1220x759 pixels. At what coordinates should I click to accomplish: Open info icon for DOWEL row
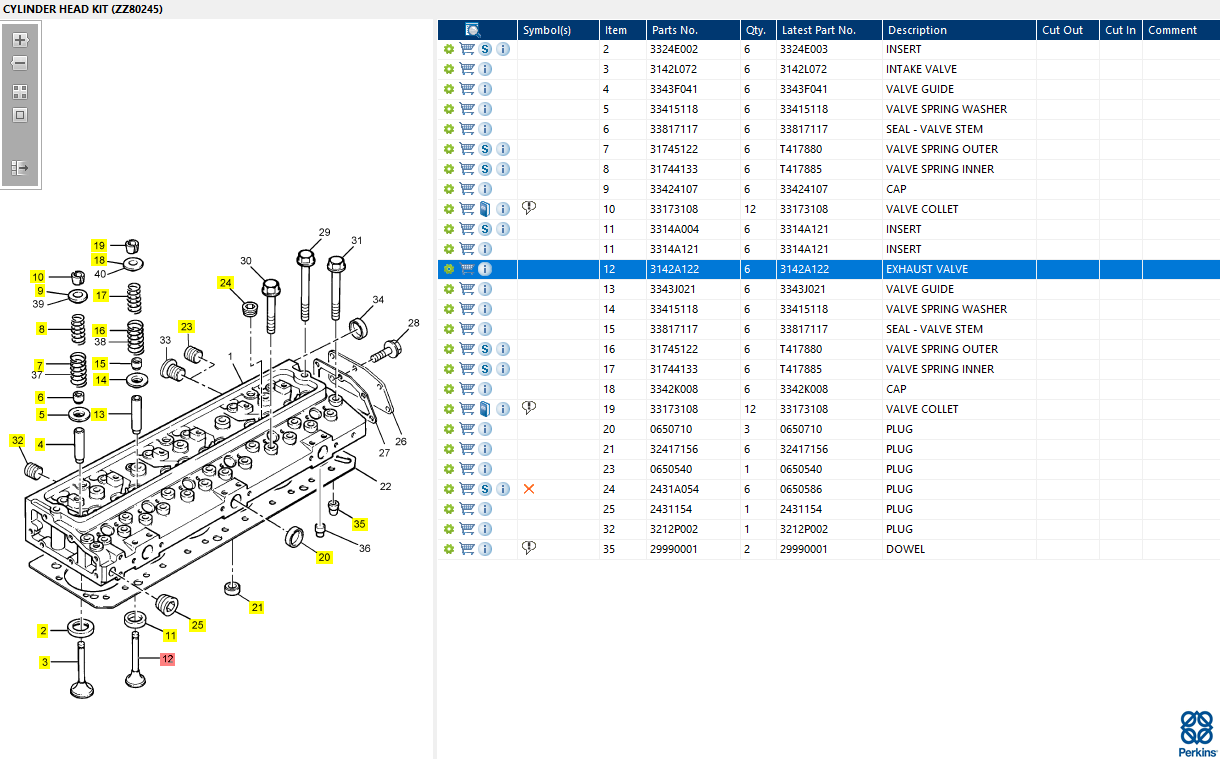pos(485,549)
